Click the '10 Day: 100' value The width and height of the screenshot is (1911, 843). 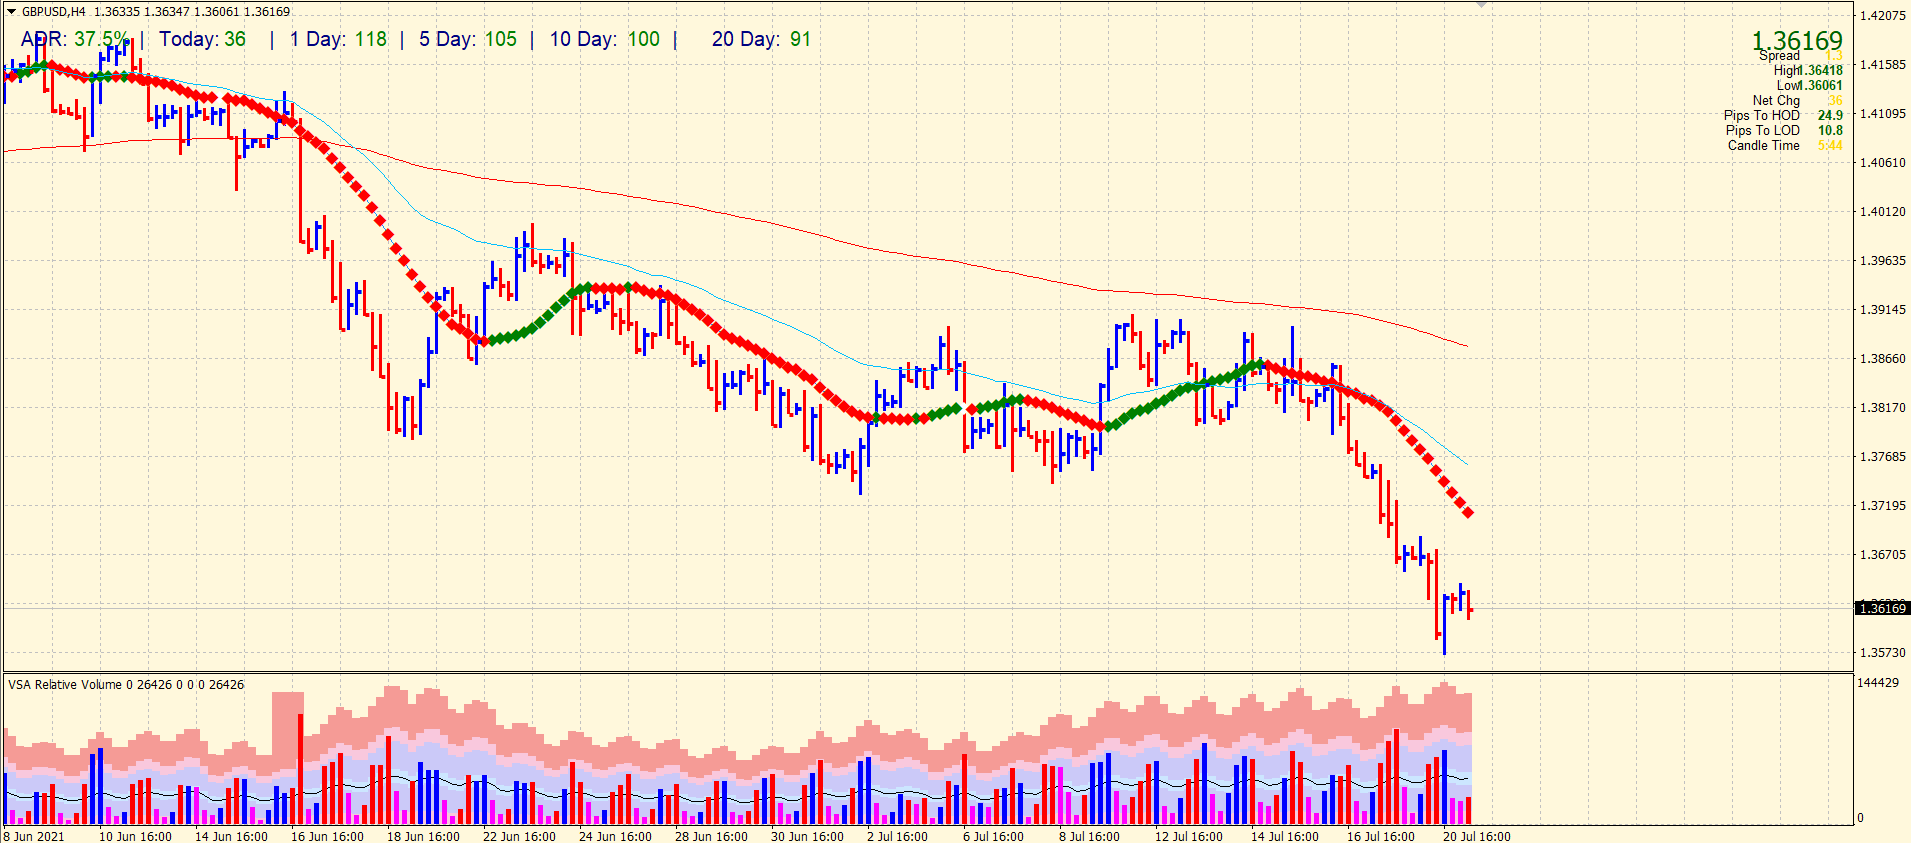[605, 39]
